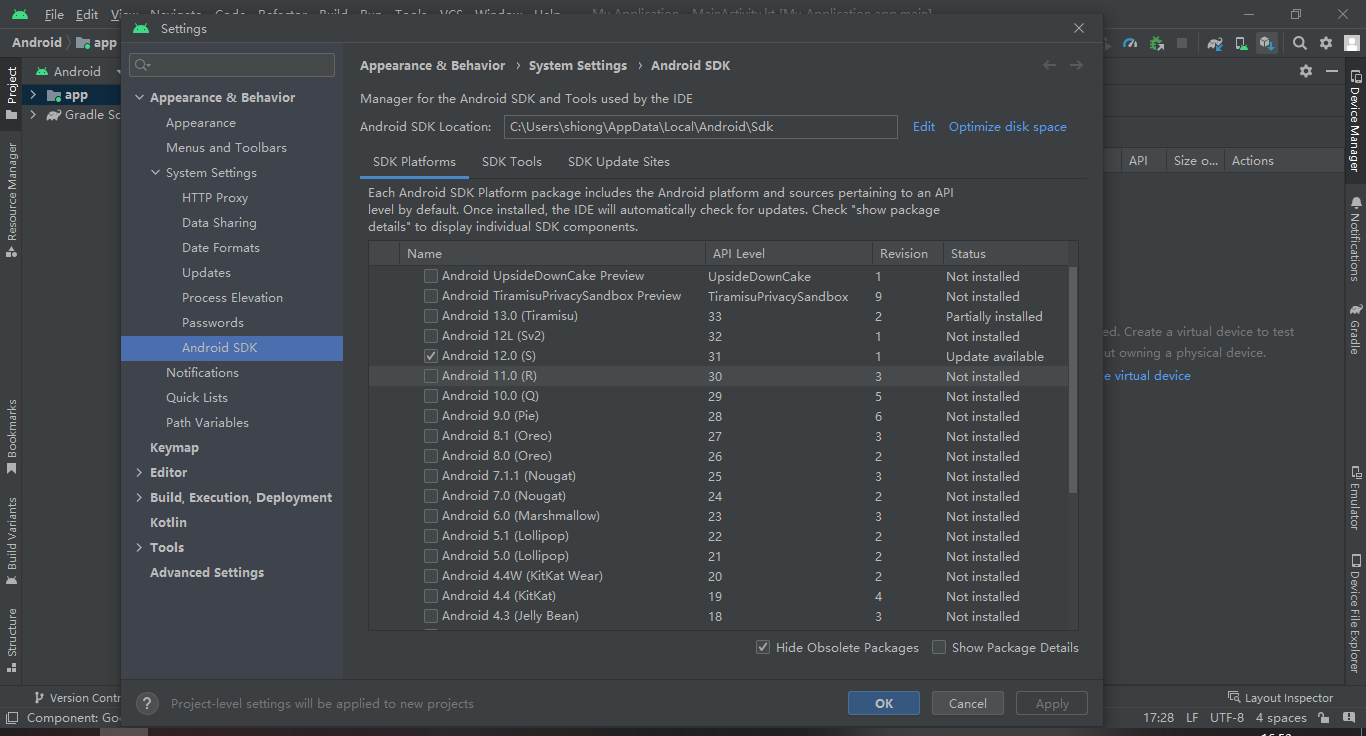Open the Keymap settings page
1366x736 pixels.
(174, 447)
